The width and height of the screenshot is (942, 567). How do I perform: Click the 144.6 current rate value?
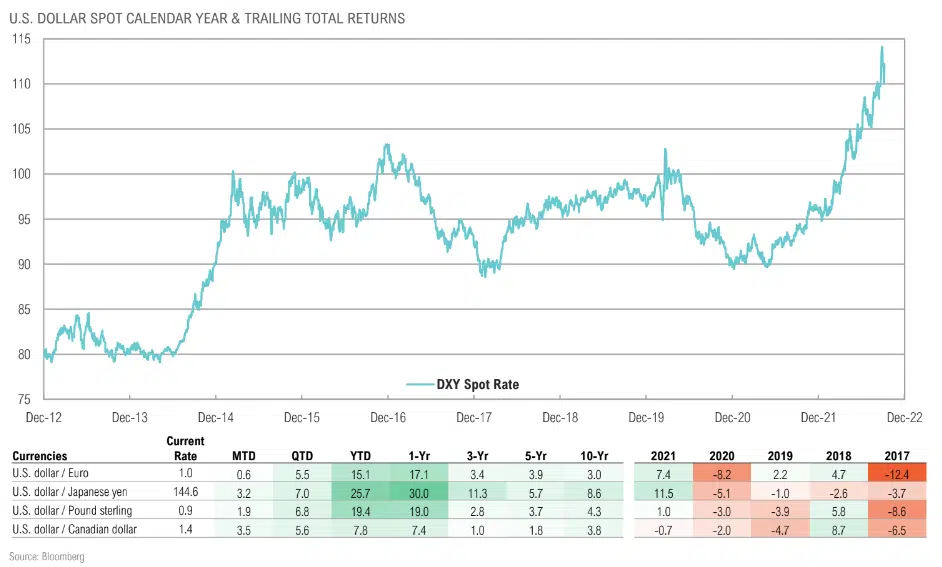click(187, 492)
